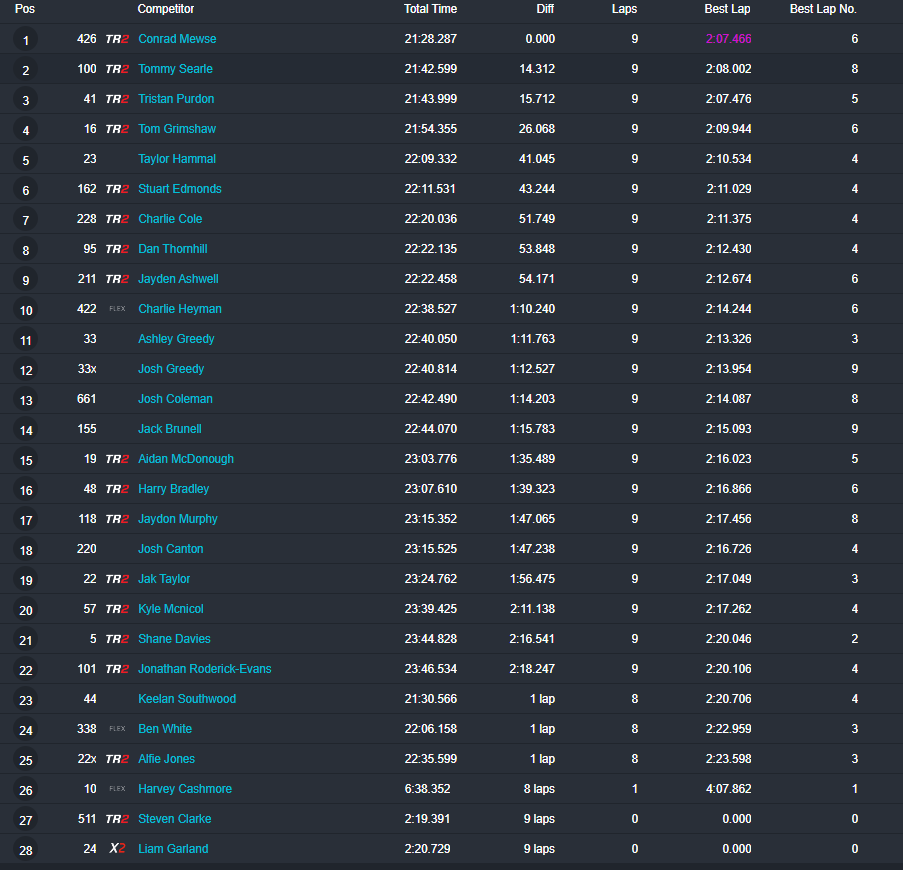
Task: Click TR2 logo beside Jayden Ashwell
Action: click(x=117, y=279)
